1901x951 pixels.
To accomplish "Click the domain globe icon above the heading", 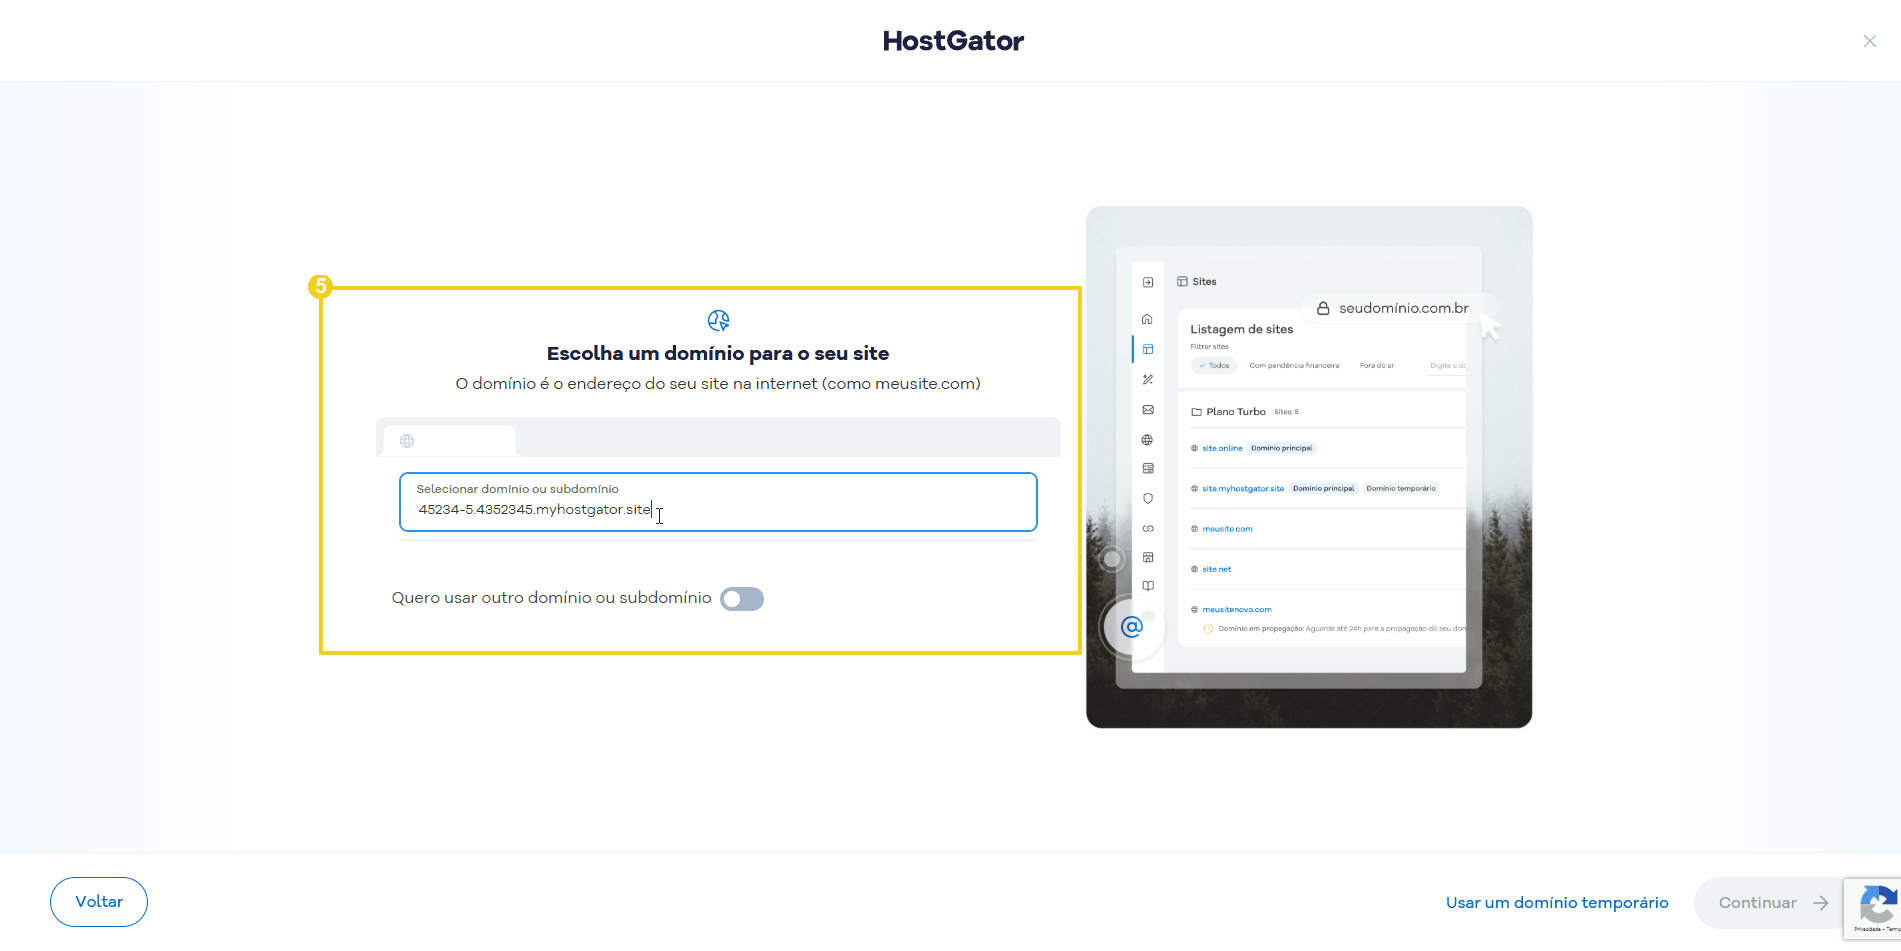I will [718, 321].
